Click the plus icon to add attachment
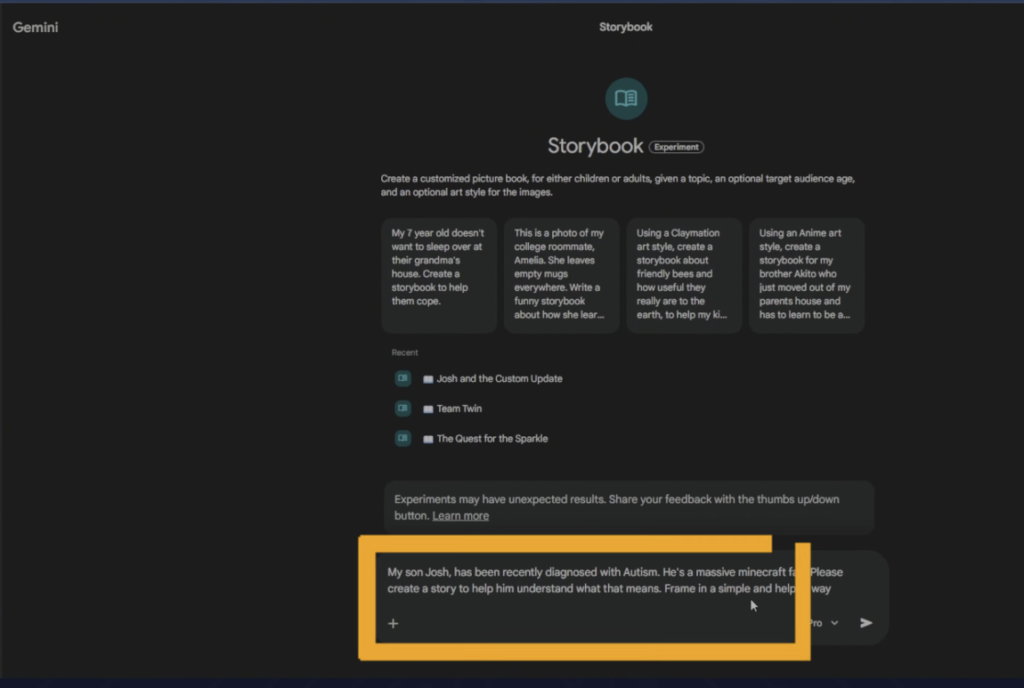1024x688 pixels. click(x=393, y=623)
